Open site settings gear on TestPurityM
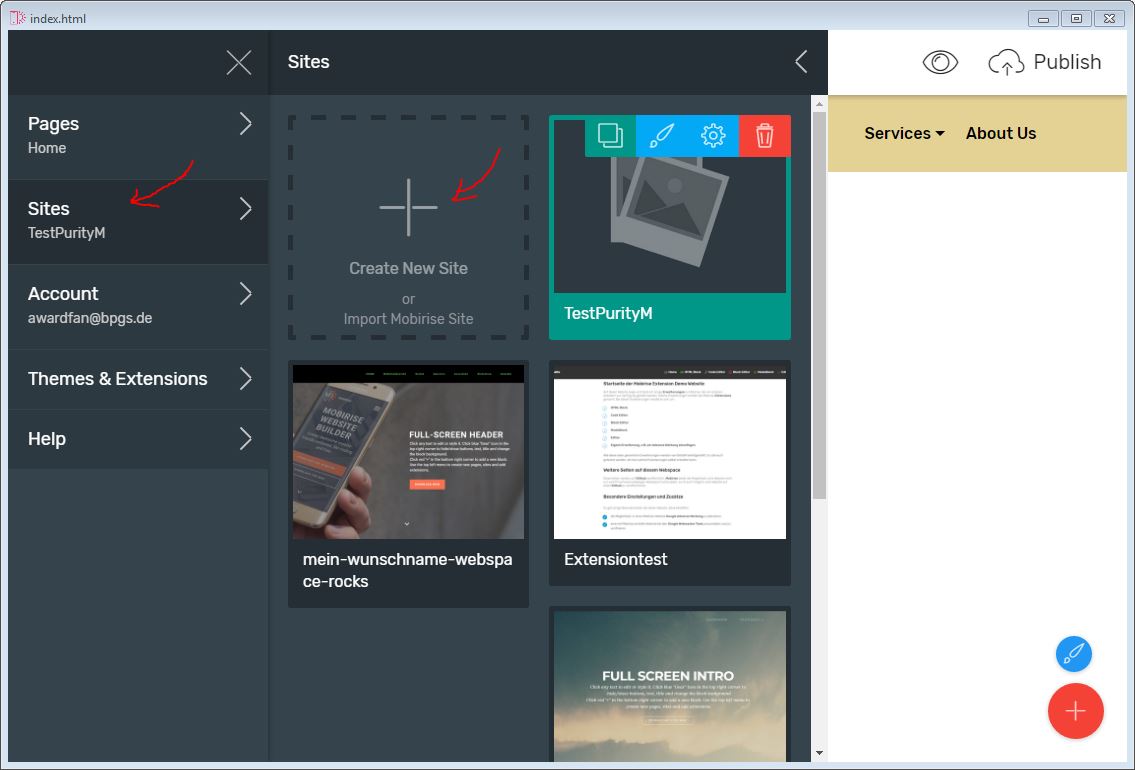Image resolution: width=1135 pixels, height=770 pixels. (713, 136)
